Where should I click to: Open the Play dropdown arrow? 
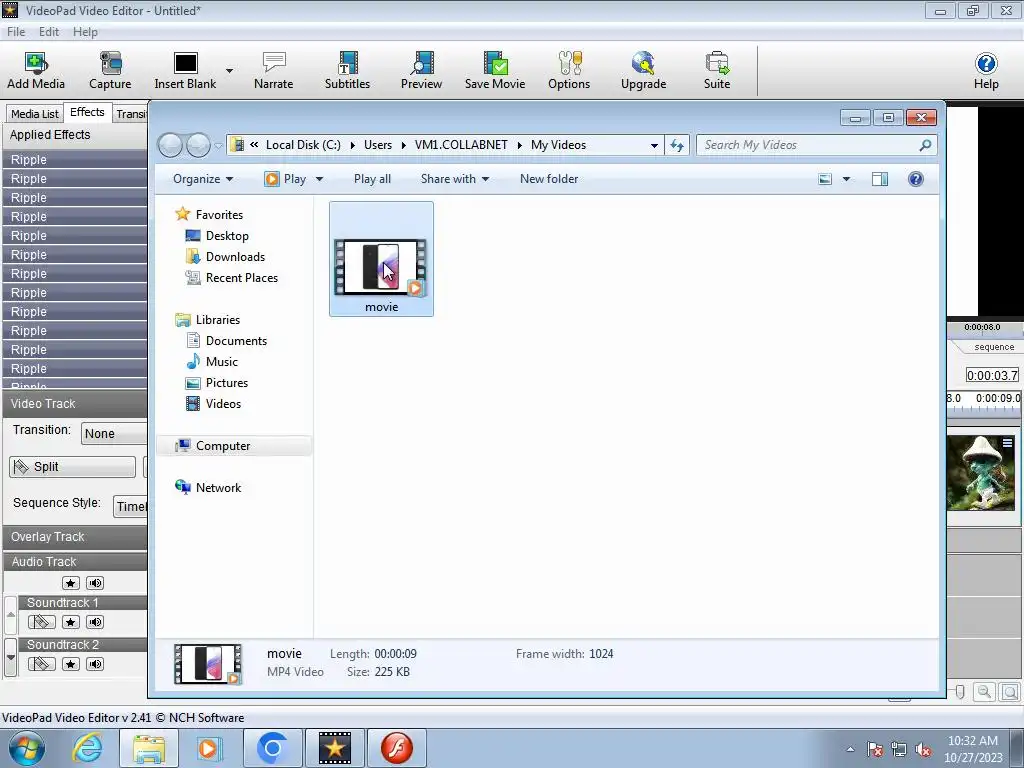(x=319, y=179)
